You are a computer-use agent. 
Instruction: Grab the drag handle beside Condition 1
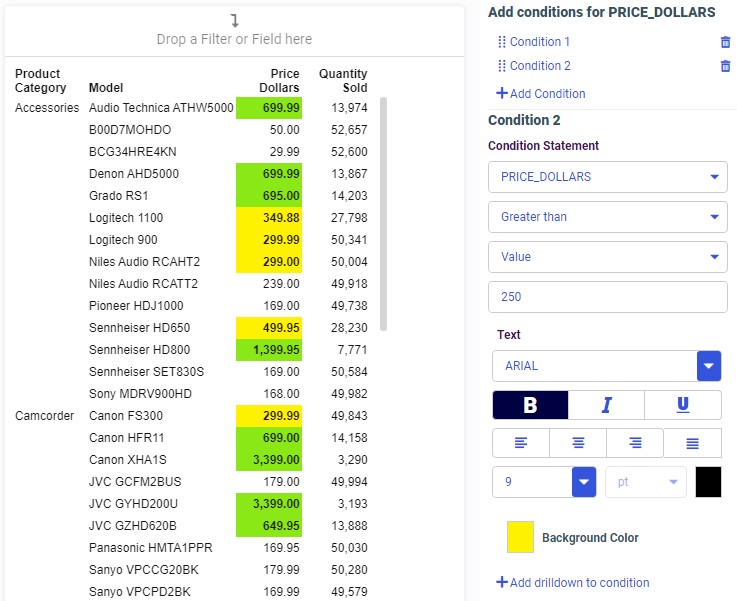[x=501, y=42]
